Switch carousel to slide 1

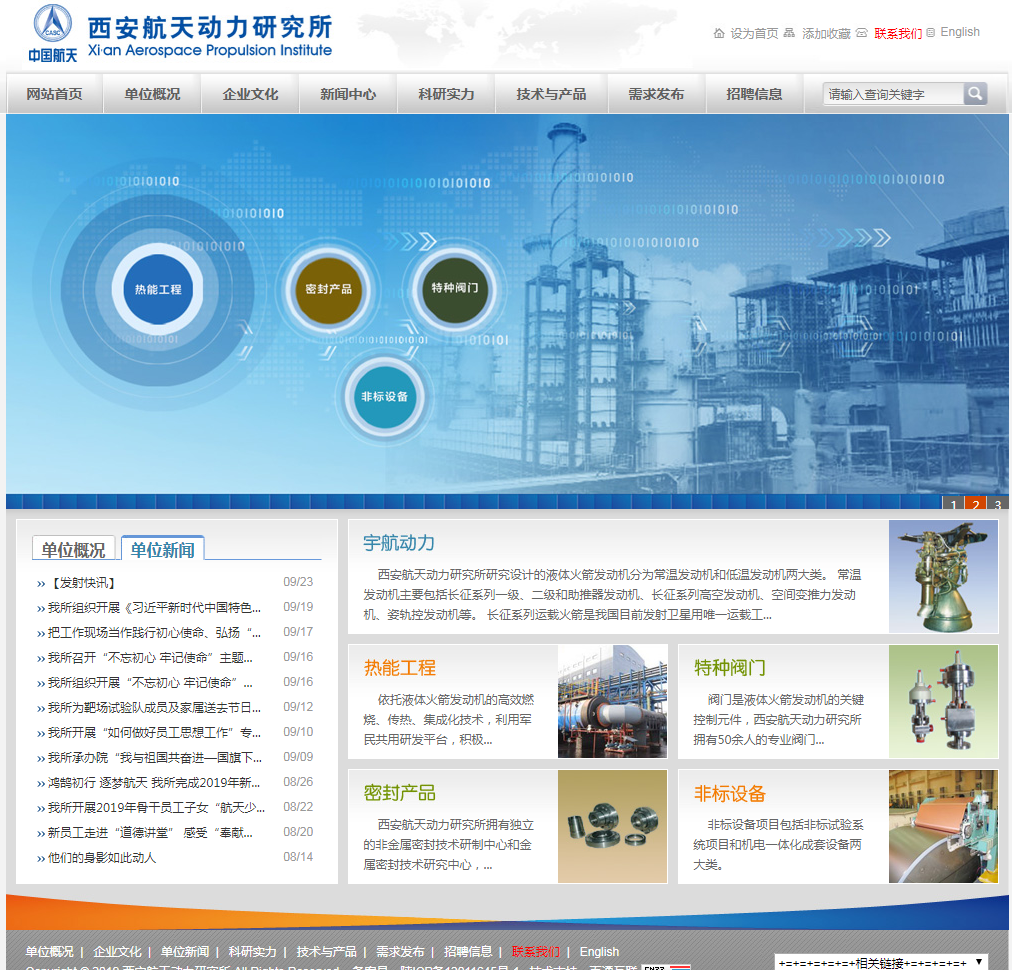952,505
